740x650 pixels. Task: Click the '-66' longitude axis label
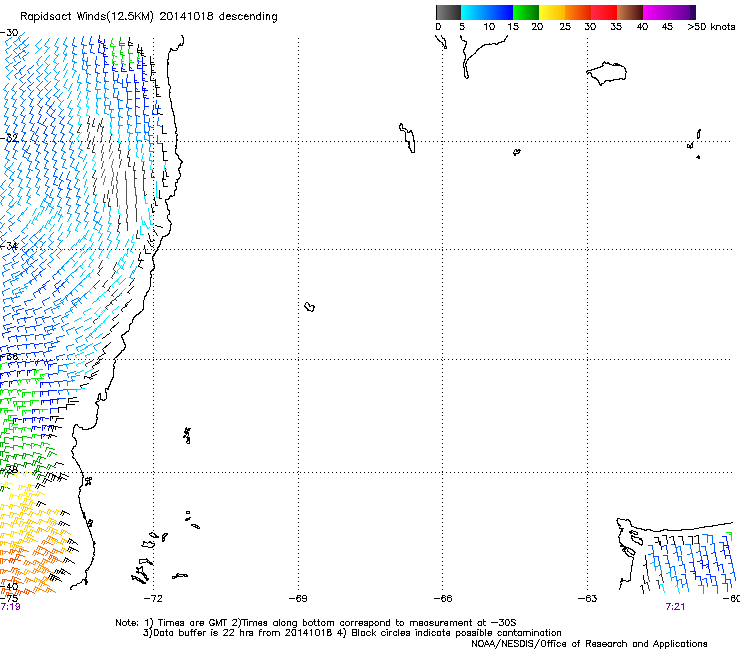pos(443,599)
